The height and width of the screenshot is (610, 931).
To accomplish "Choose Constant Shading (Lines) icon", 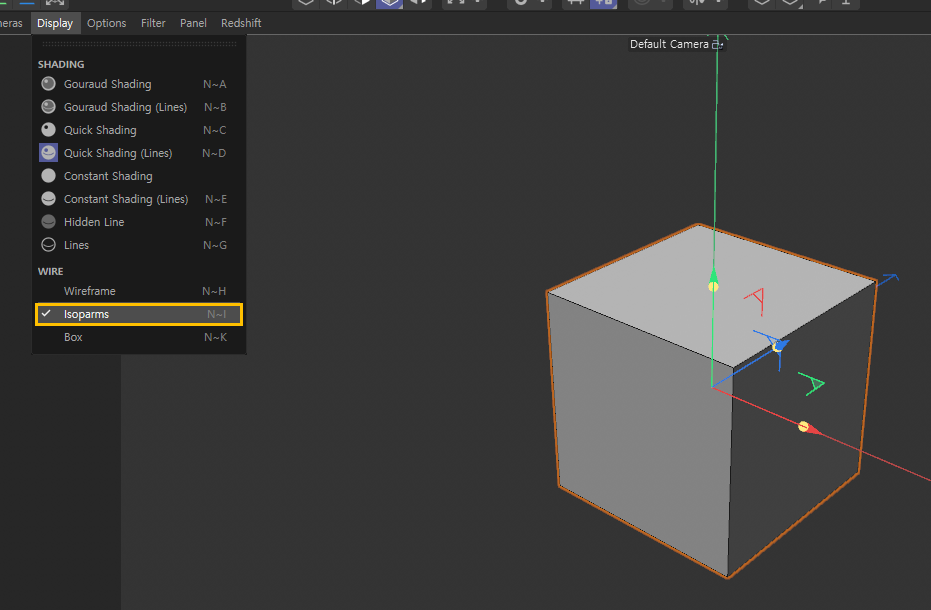I will coord(48,199).
